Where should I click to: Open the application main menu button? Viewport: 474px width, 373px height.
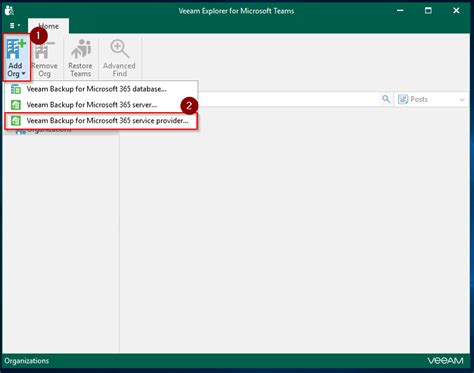click(14, 25)
